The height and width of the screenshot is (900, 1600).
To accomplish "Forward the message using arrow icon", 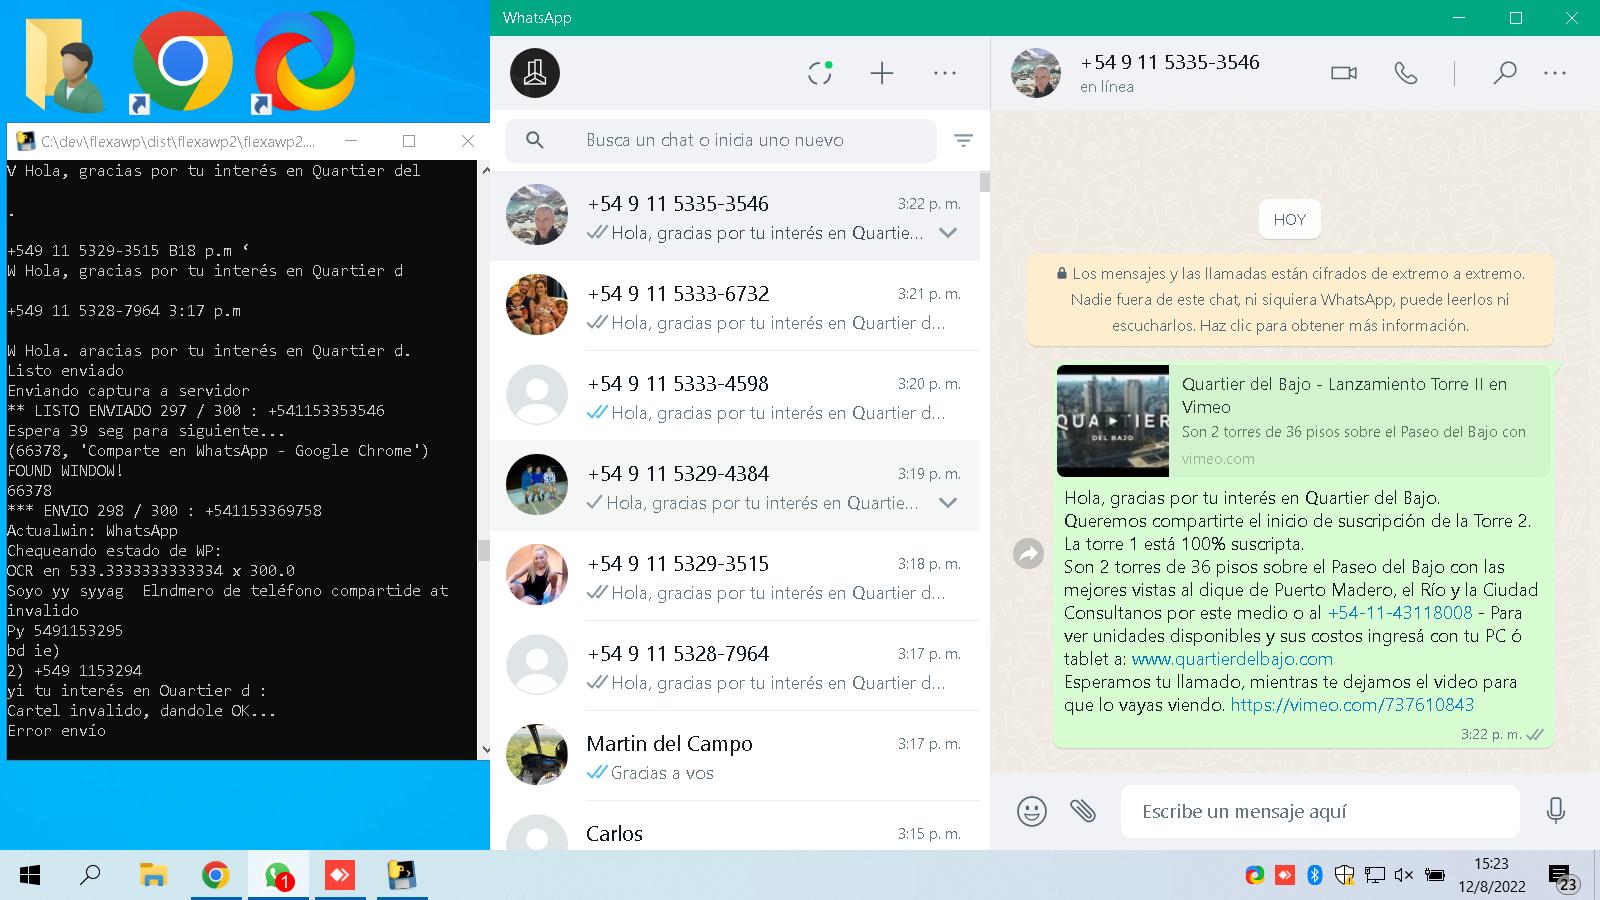I will tap(1029, 553).
